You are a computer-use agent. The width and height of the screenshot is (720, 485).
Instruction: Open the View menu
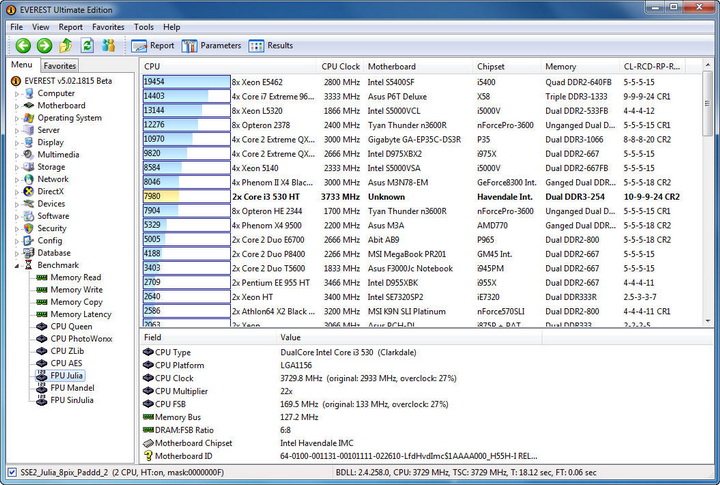[40, 27]
